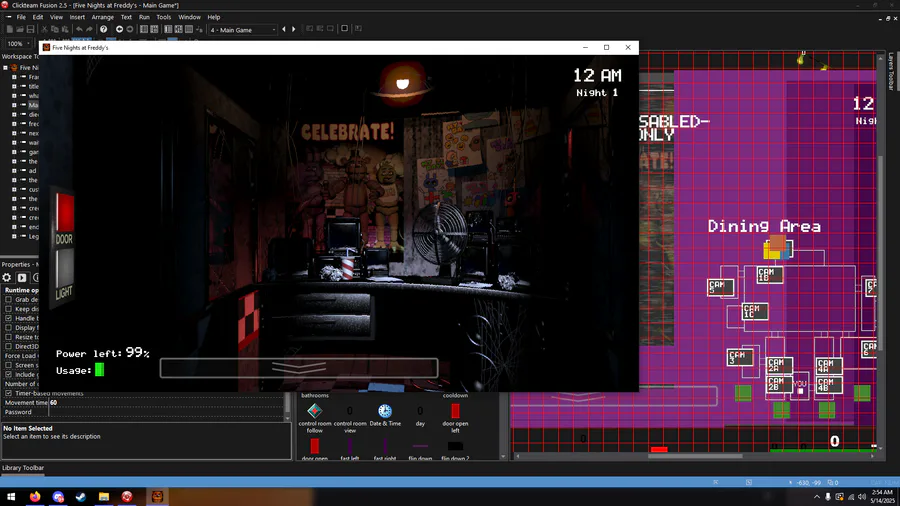Open the File menu
Image resolution: width=900 pixels, height=506 pixels.
21,17
